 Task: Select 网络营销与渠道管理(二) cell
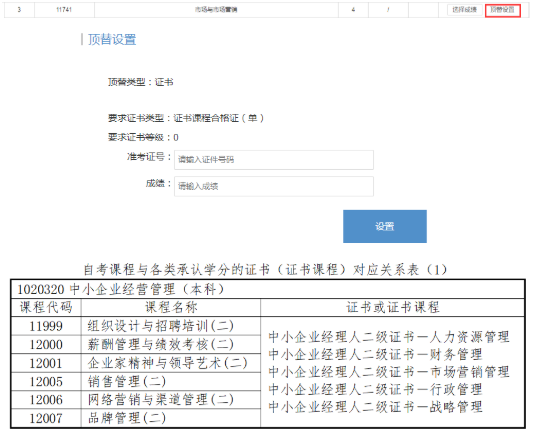pos(171,400)
